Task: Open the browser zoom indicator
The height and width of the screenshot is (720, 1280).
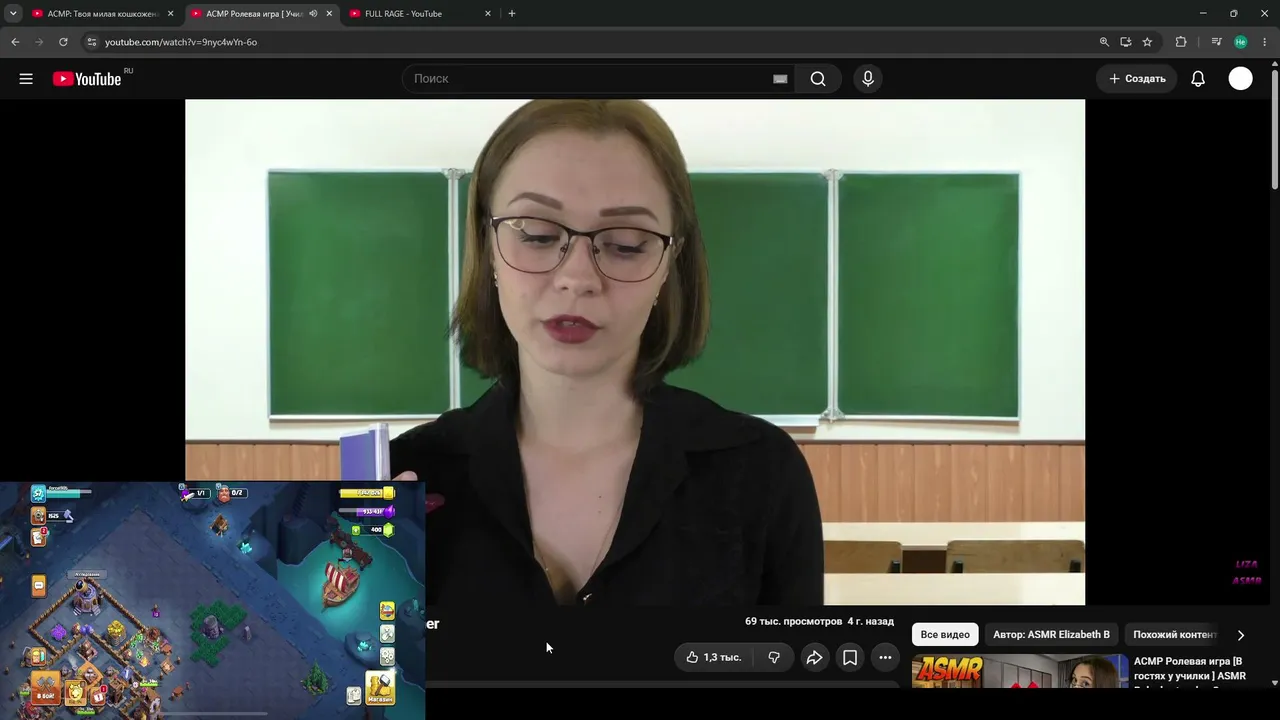Action: point(1104,42)
